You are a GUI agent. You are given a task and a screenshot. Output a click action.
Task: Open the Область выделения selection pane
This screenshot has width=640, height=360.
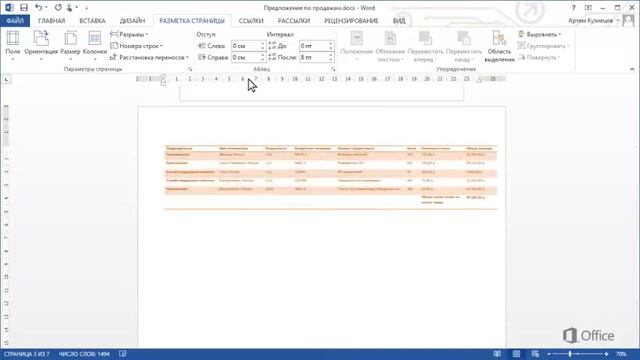click(x=499, y=46)
